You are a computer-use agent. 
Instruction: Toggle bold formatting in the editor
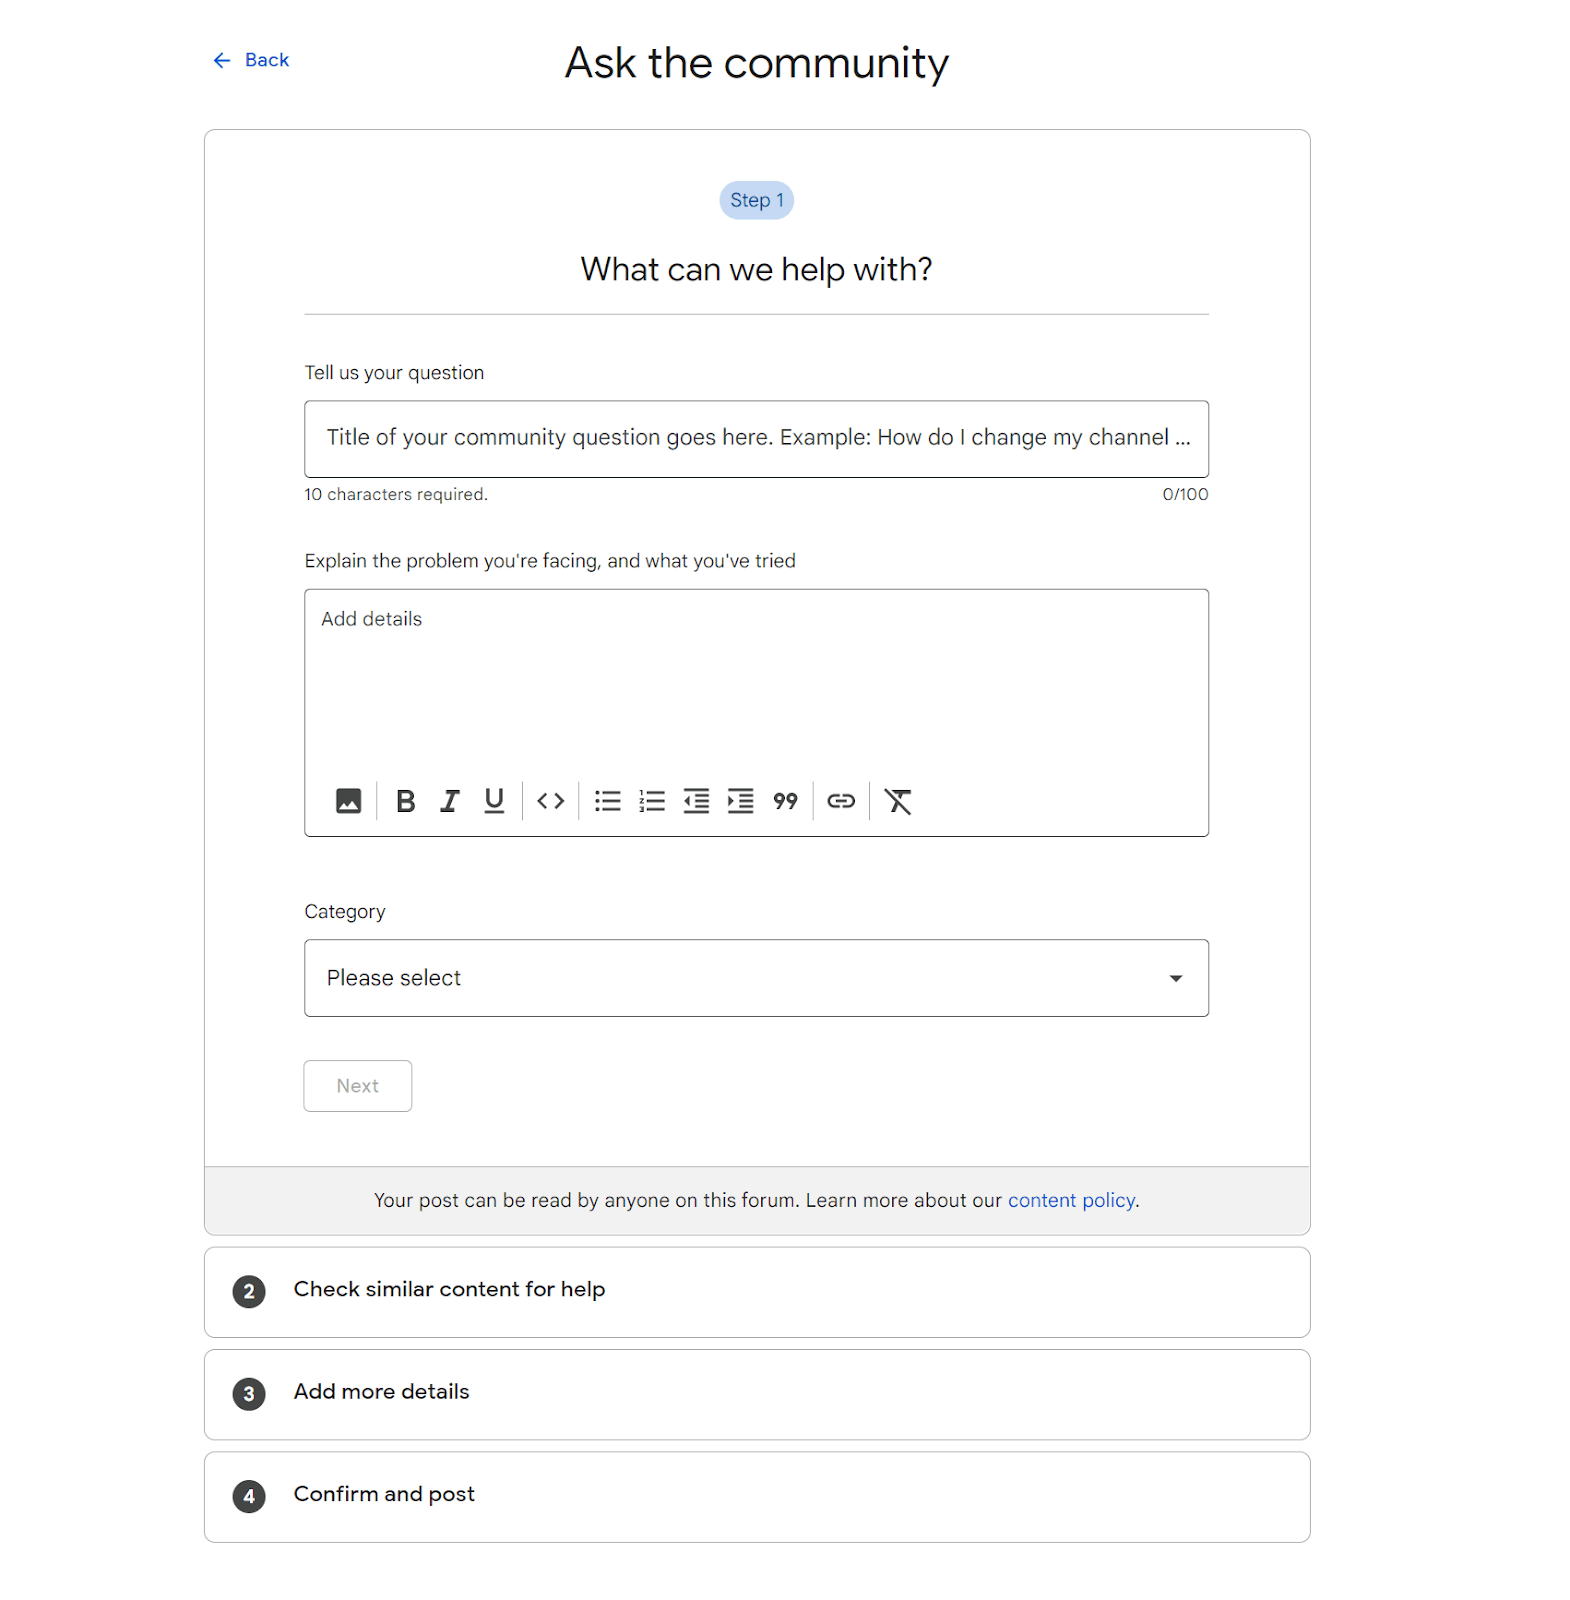[405, 801]
